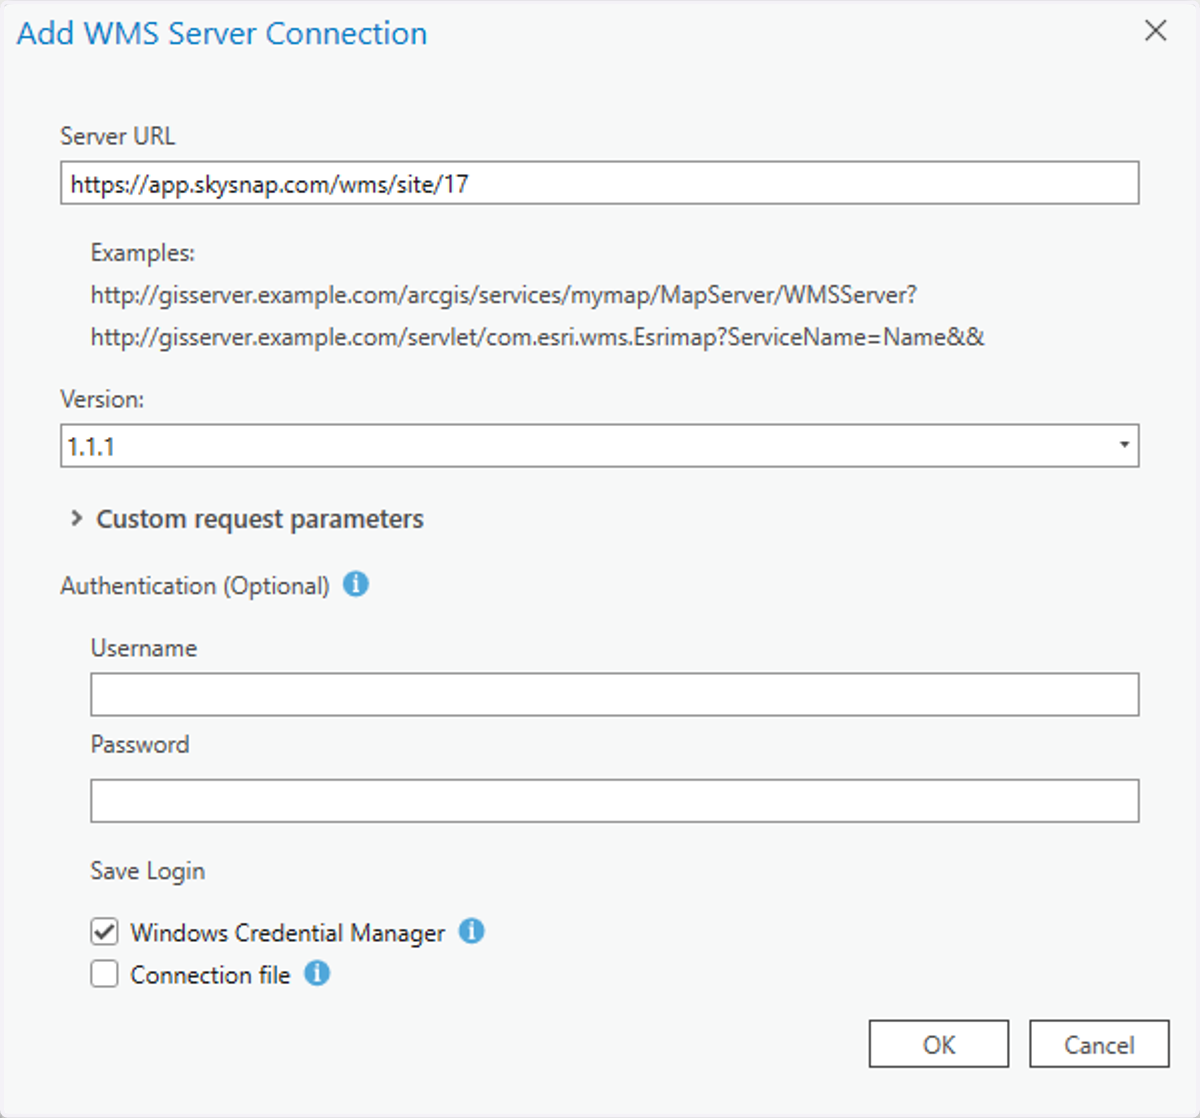The image size is (1200, 1118).
Task: Show info for the Connection file option
Action: click(x=317, y=973)
